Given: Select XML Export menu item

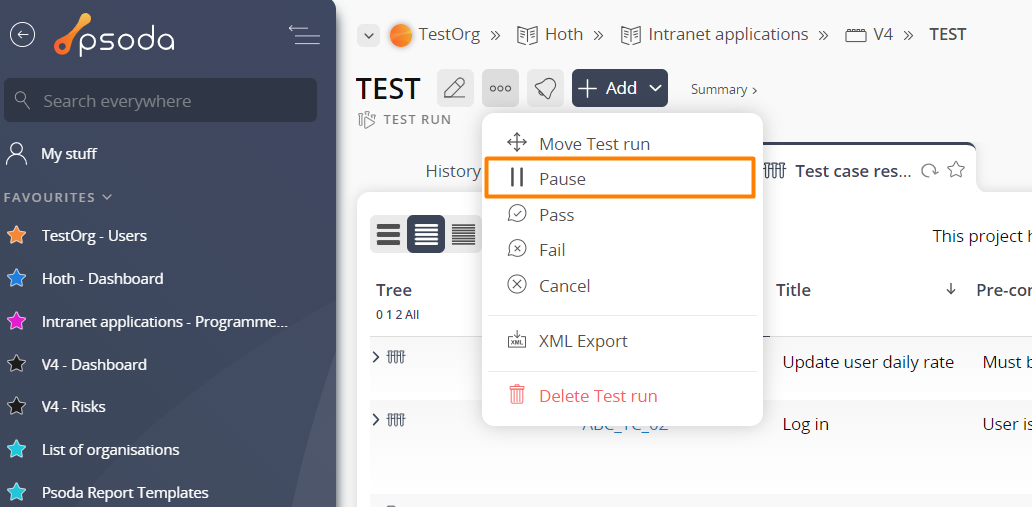Looking at the screenshot, I should tap(623, 341).
